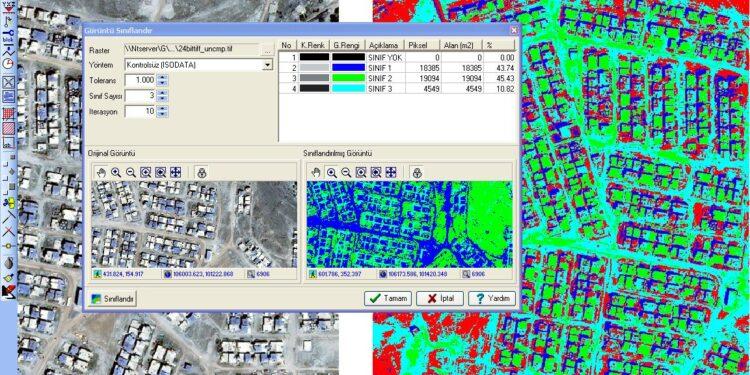Click the light gray K.Renk swatch for SINIF 1

(314, 67)
